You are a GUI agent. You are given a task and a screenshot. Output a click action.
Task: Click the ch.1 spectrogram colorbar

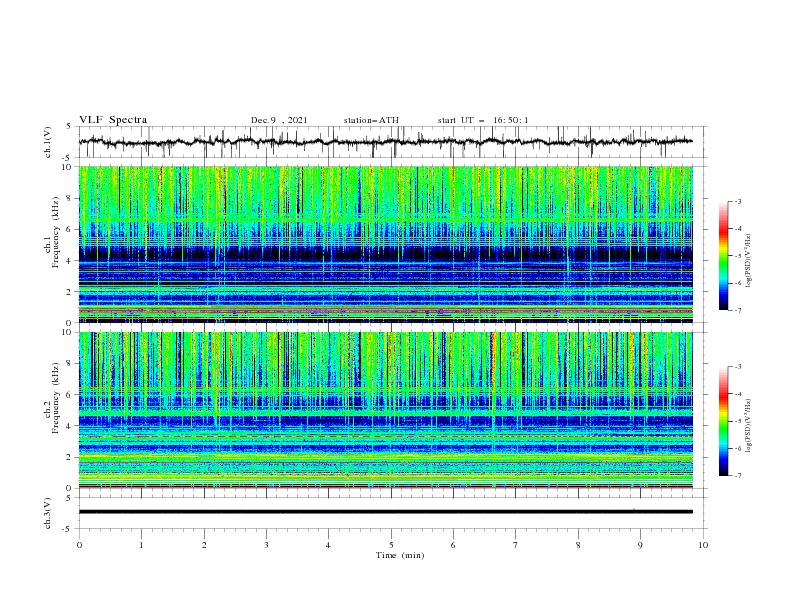pyautogui.click(x=724, y=256)
